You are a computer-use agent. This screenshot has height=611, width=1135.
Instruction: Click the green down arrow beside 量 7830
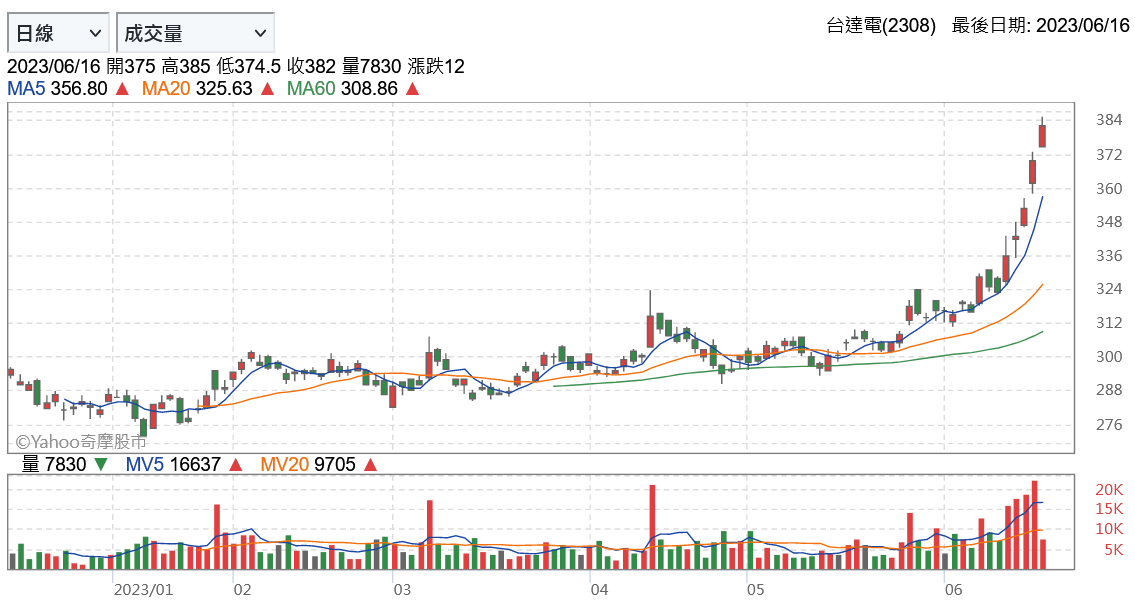click(101, 465)
